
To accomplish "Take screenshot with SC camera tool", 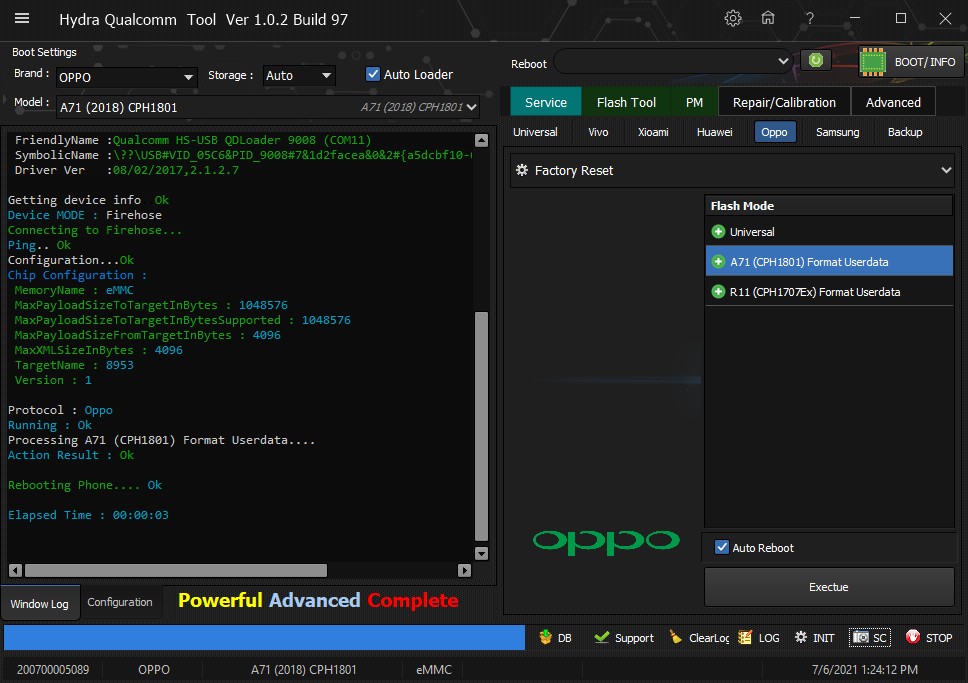I will pos(870,638).
